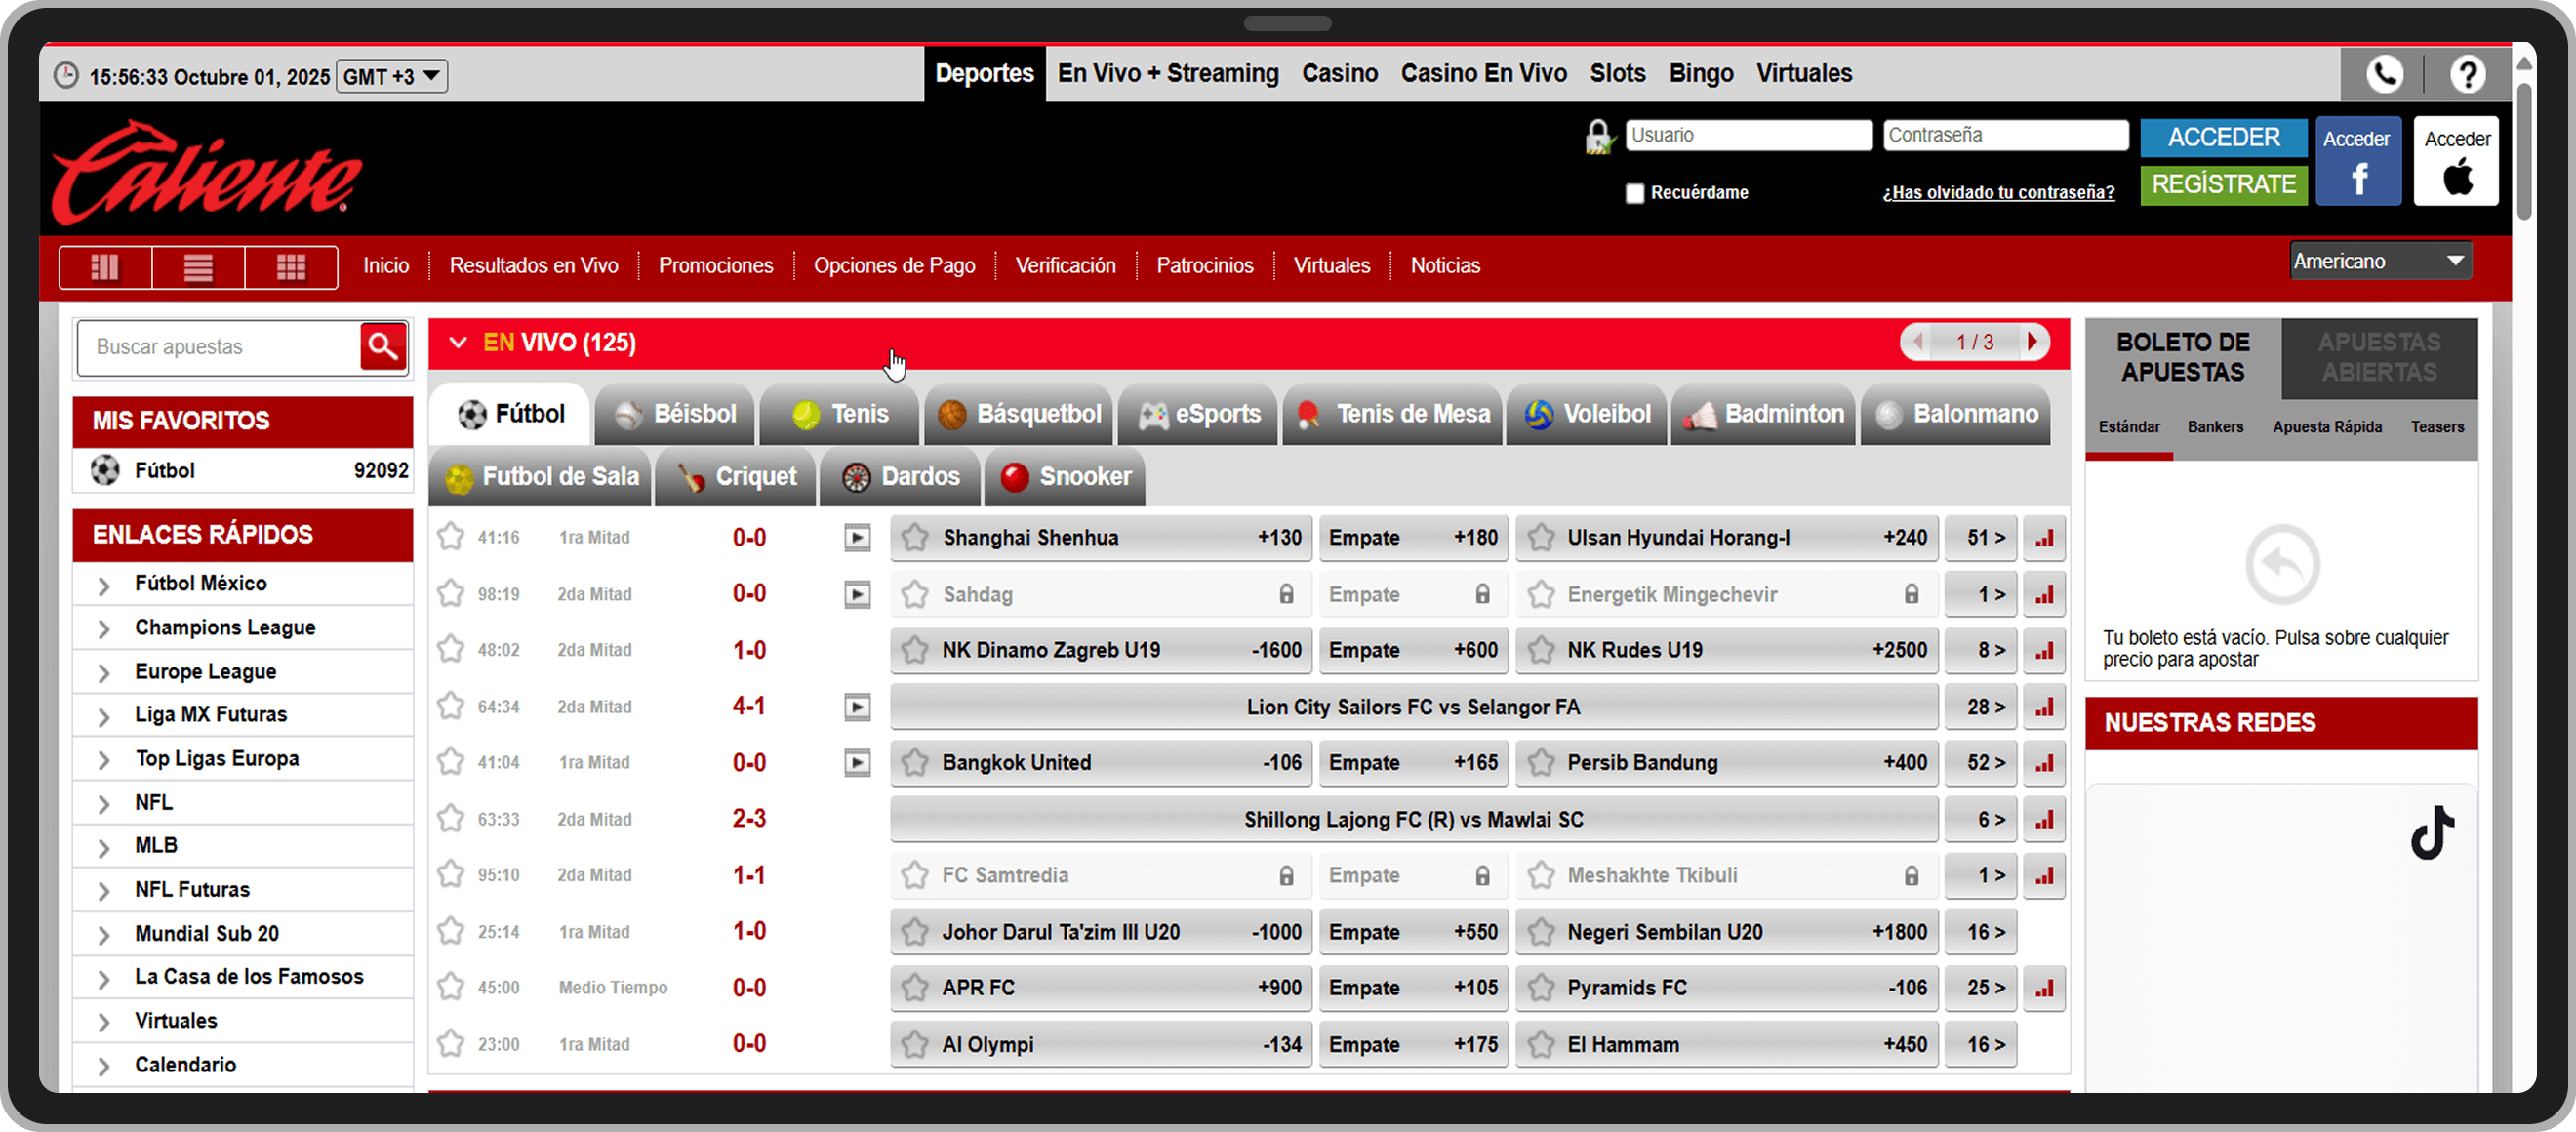
Task: Mark Shanghai Shenhua match row as favorite
Action: [451, 537]
